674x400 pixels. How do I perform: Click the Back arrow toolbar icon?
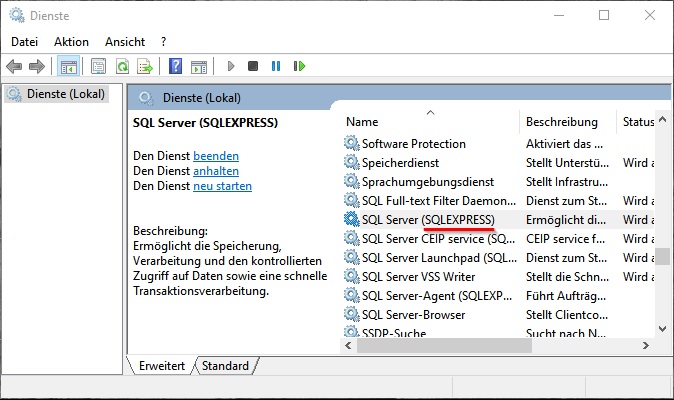[x=14, y=66]
